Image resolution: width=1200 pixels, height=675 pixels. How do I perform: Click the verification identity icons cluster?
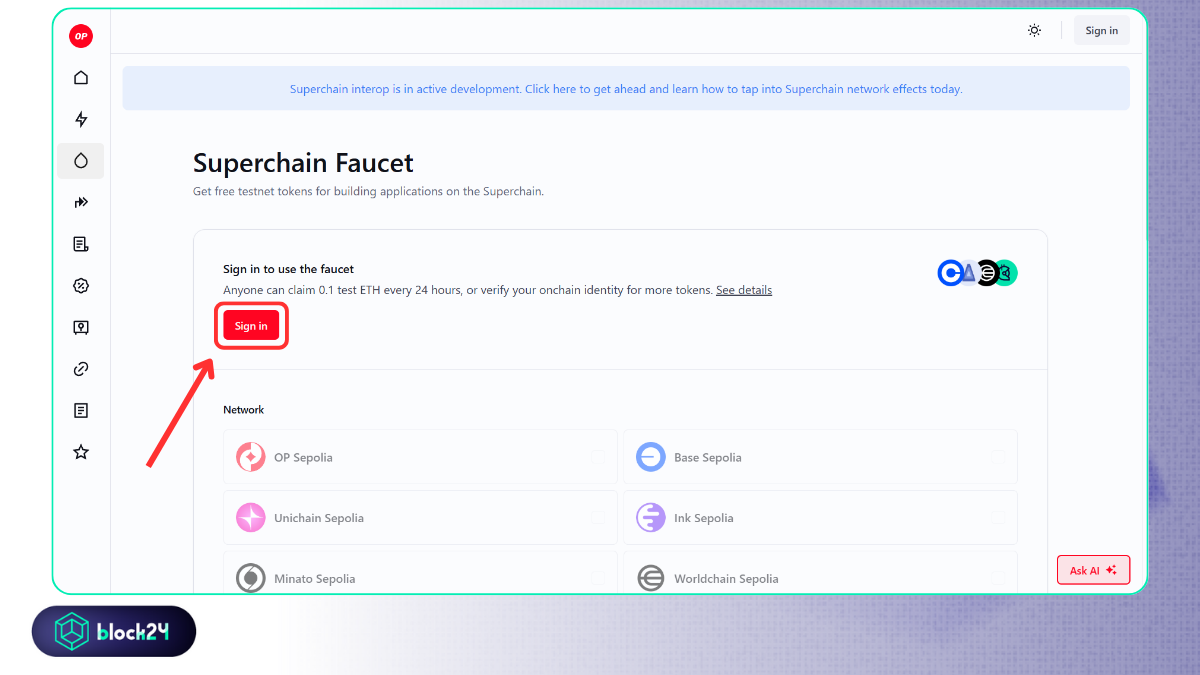pyautogui.click(x=977, y=272)
